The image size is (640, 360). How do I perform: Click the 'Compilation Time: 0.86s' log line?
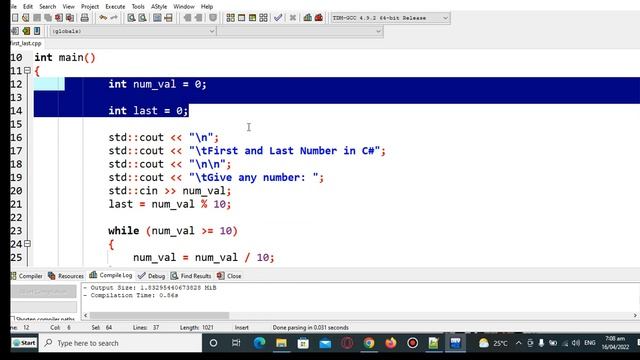point(131,295)
